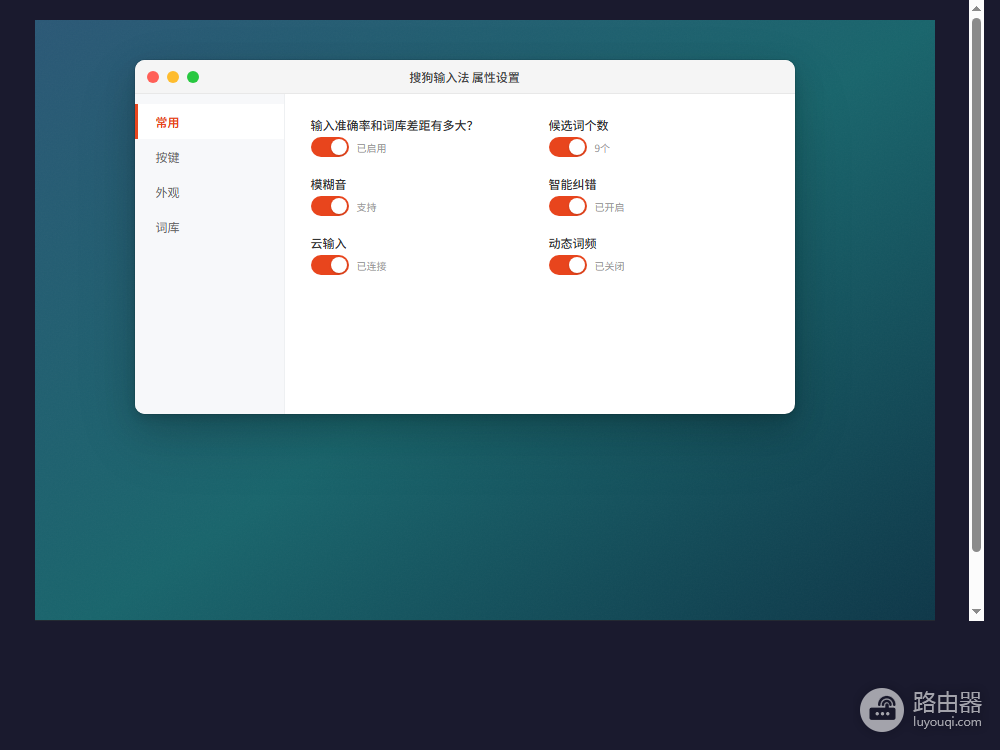Viewport: 1000px width, 750px height.
Task: Select the 常用 sidebar tab
Action: coord(210,122)
